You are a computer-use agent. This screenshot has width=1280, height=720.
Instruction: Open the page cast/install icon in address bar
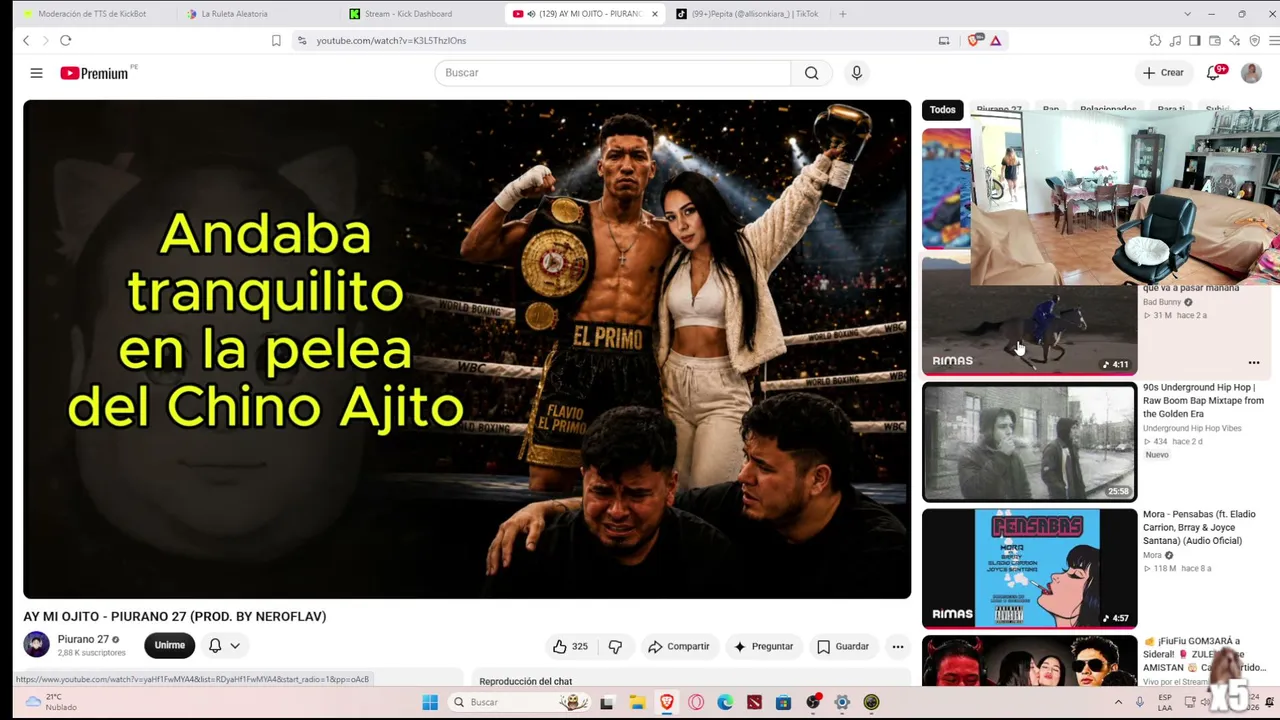(944, 40)
